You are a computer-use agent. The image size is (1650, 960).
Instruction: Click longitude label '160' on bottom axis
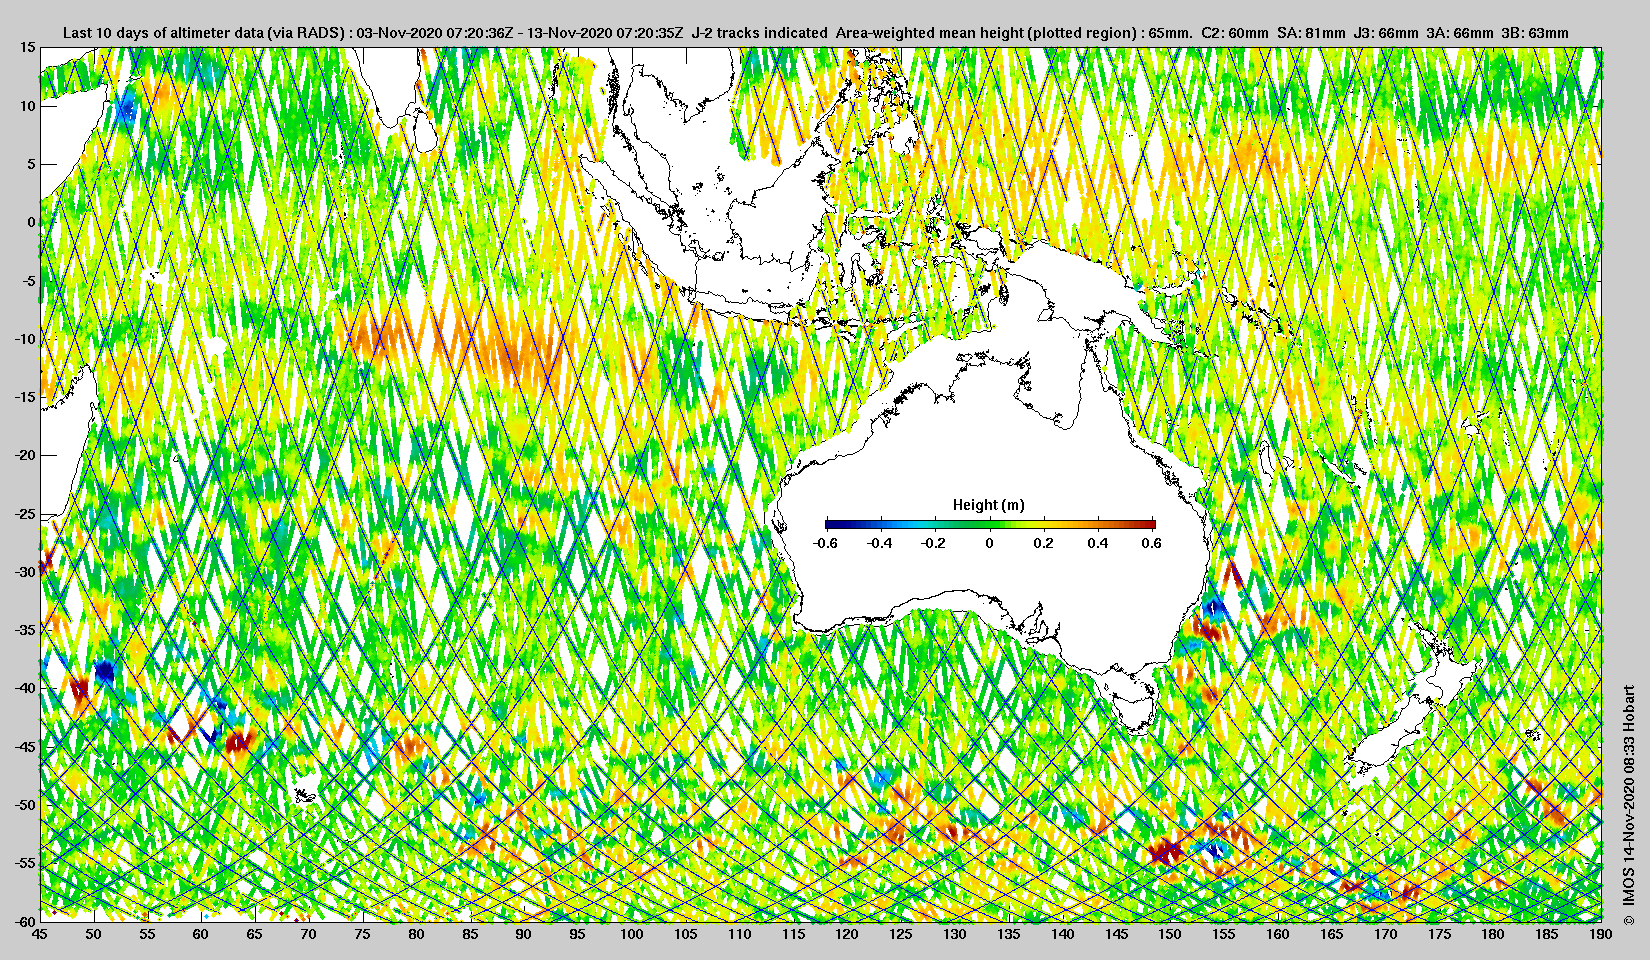1278,934
